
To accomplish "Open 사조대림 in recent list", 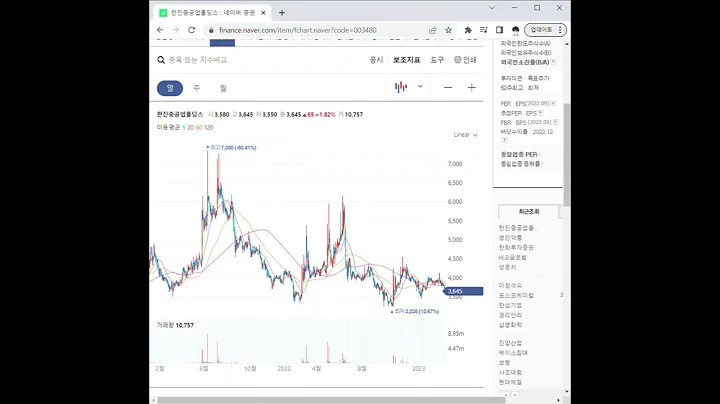I will pyautogui.click(x=511, y=372).
